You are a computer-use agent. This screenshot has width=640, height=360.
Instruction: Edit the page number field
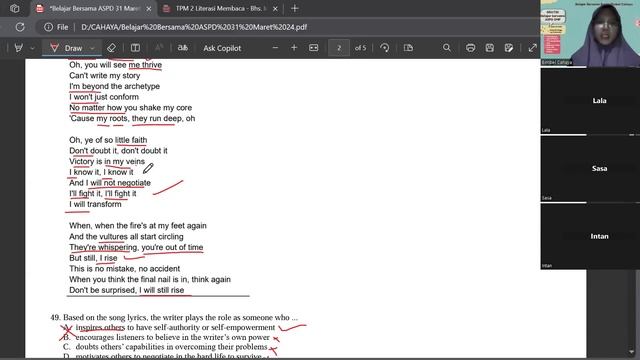pos(339,48)
